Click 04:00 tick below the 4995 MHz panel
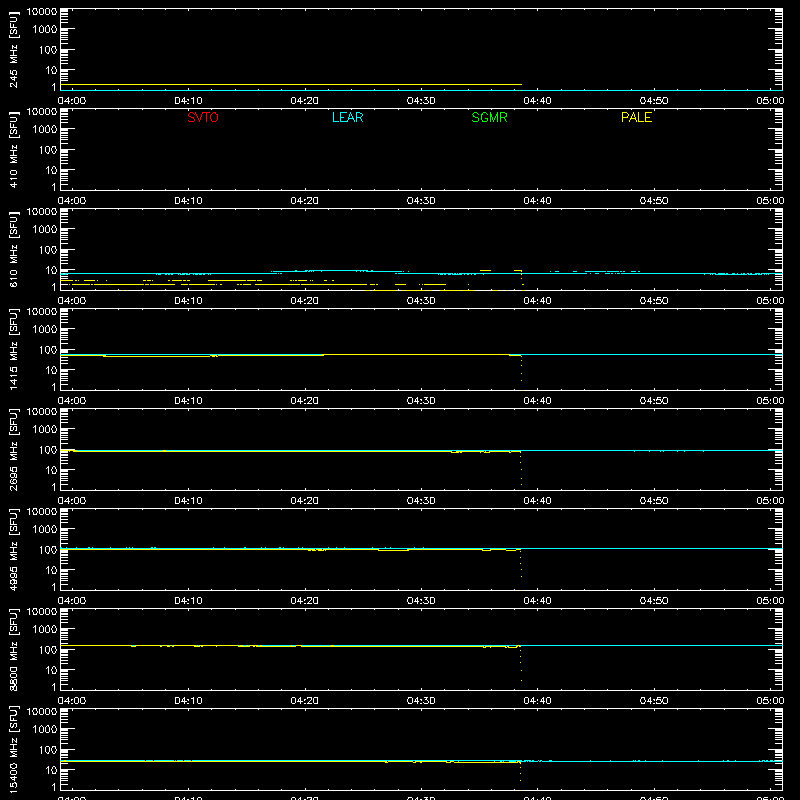This screenshot has width=800, height=800. tap(72, 601)
